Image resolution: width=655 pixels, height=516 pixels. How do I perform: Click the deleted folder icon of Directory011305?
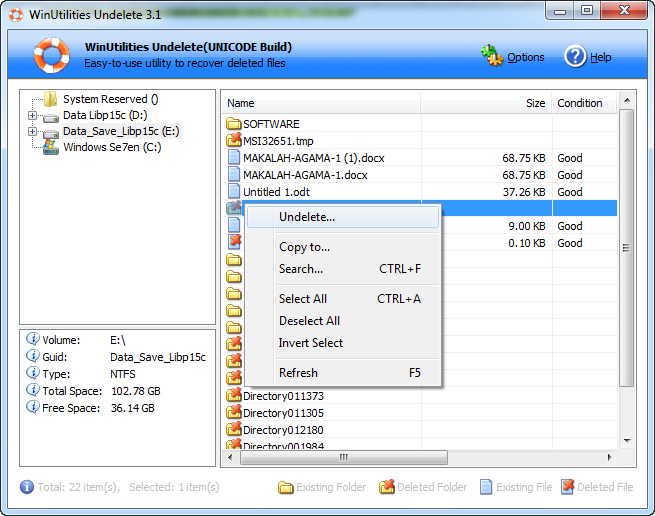[234, 412]
